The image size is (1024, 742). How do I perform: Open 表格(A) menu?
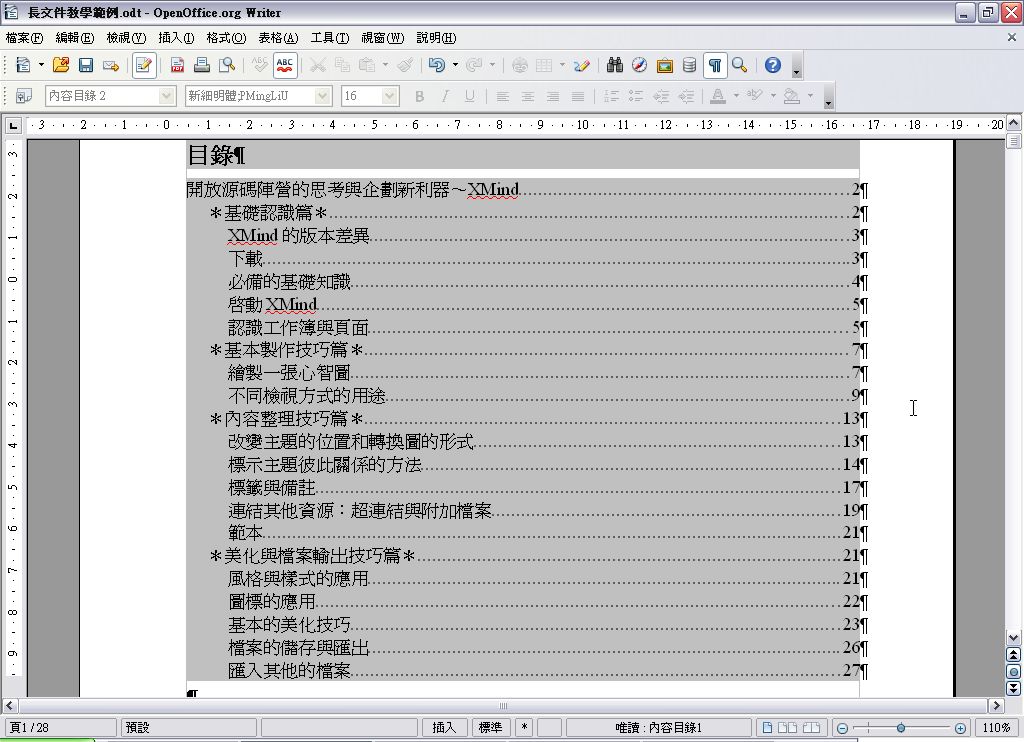click(278, 38)
